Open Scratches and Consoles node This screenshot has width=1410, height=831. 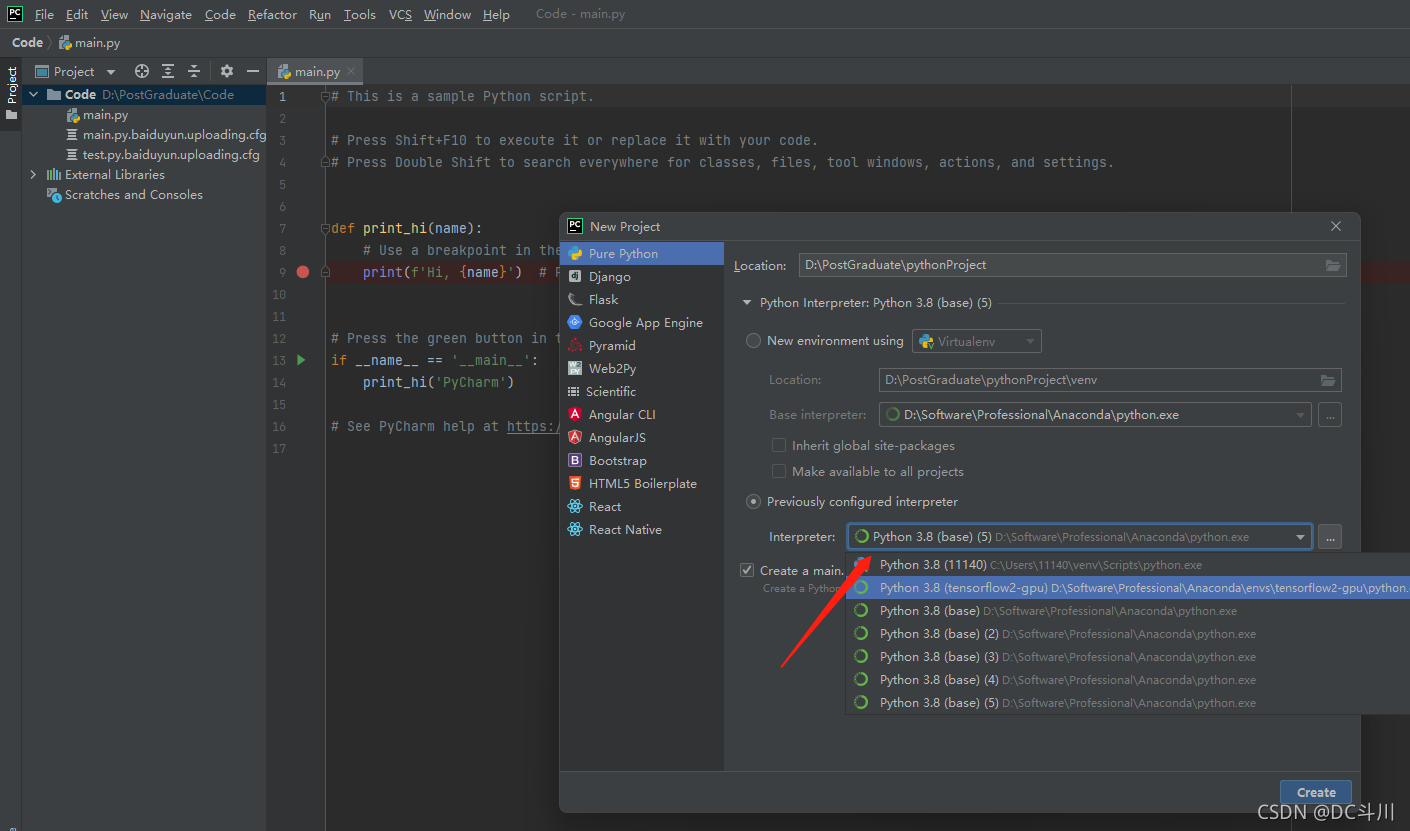133,195
